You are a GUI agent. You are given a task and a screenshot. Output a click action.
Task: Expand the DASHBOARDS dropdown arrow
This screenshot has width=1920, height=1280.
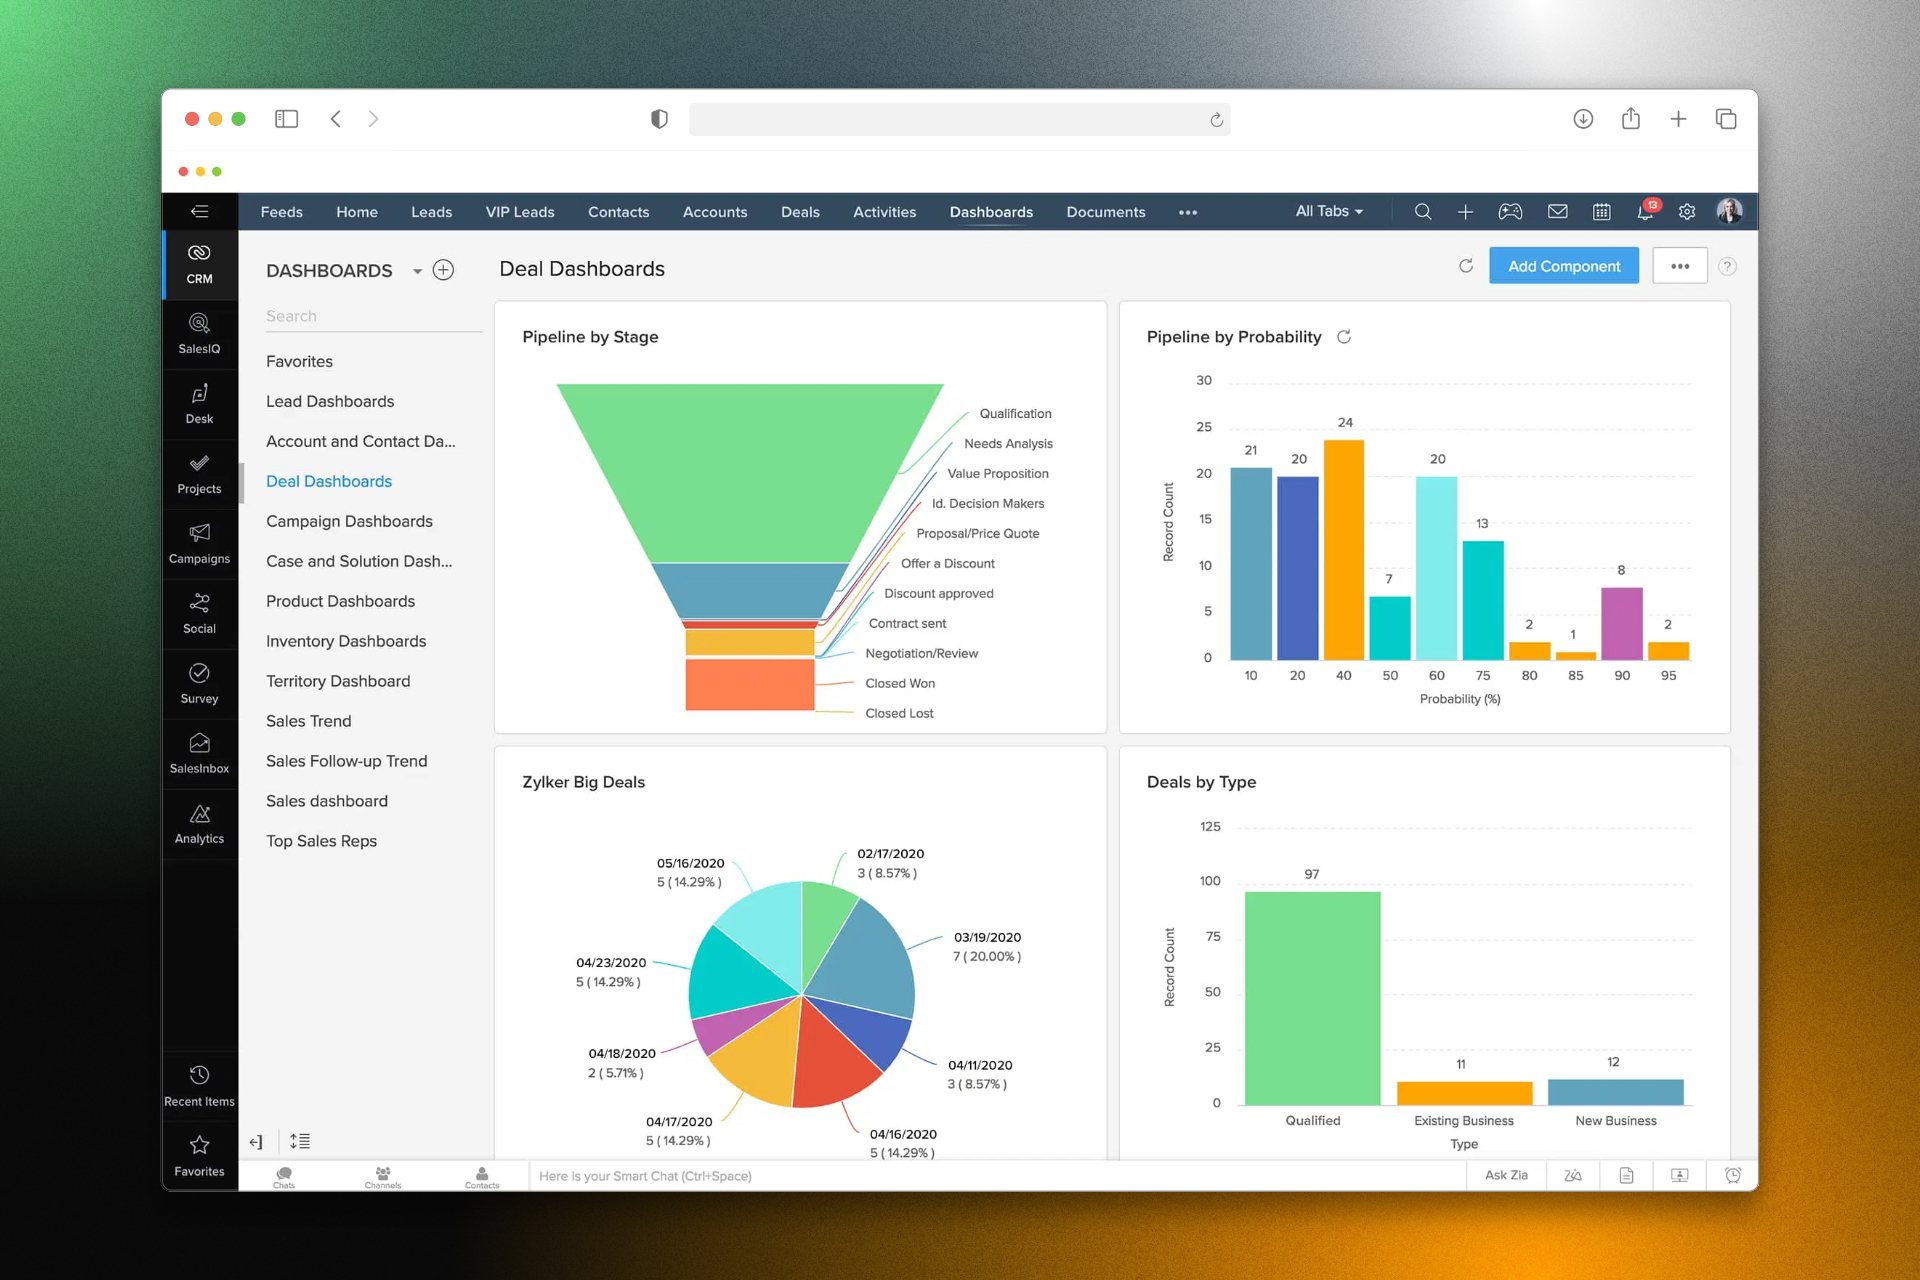coord(417,271)
